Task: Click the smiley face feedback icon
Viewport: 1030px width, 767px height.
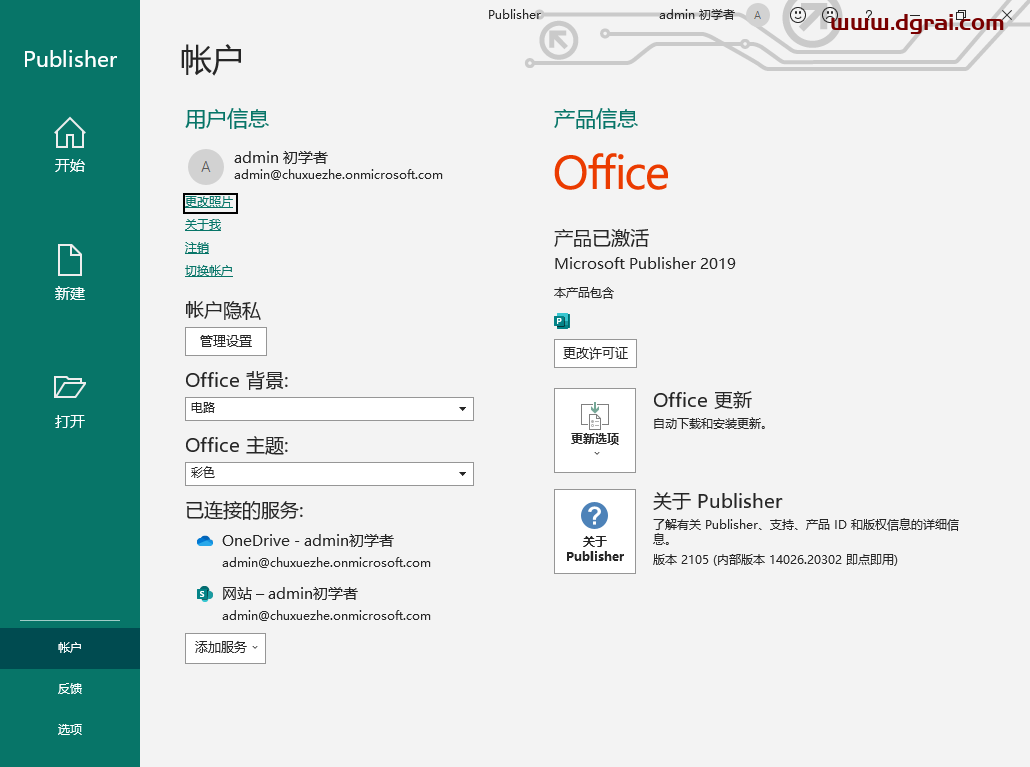Action: [797, 14]
